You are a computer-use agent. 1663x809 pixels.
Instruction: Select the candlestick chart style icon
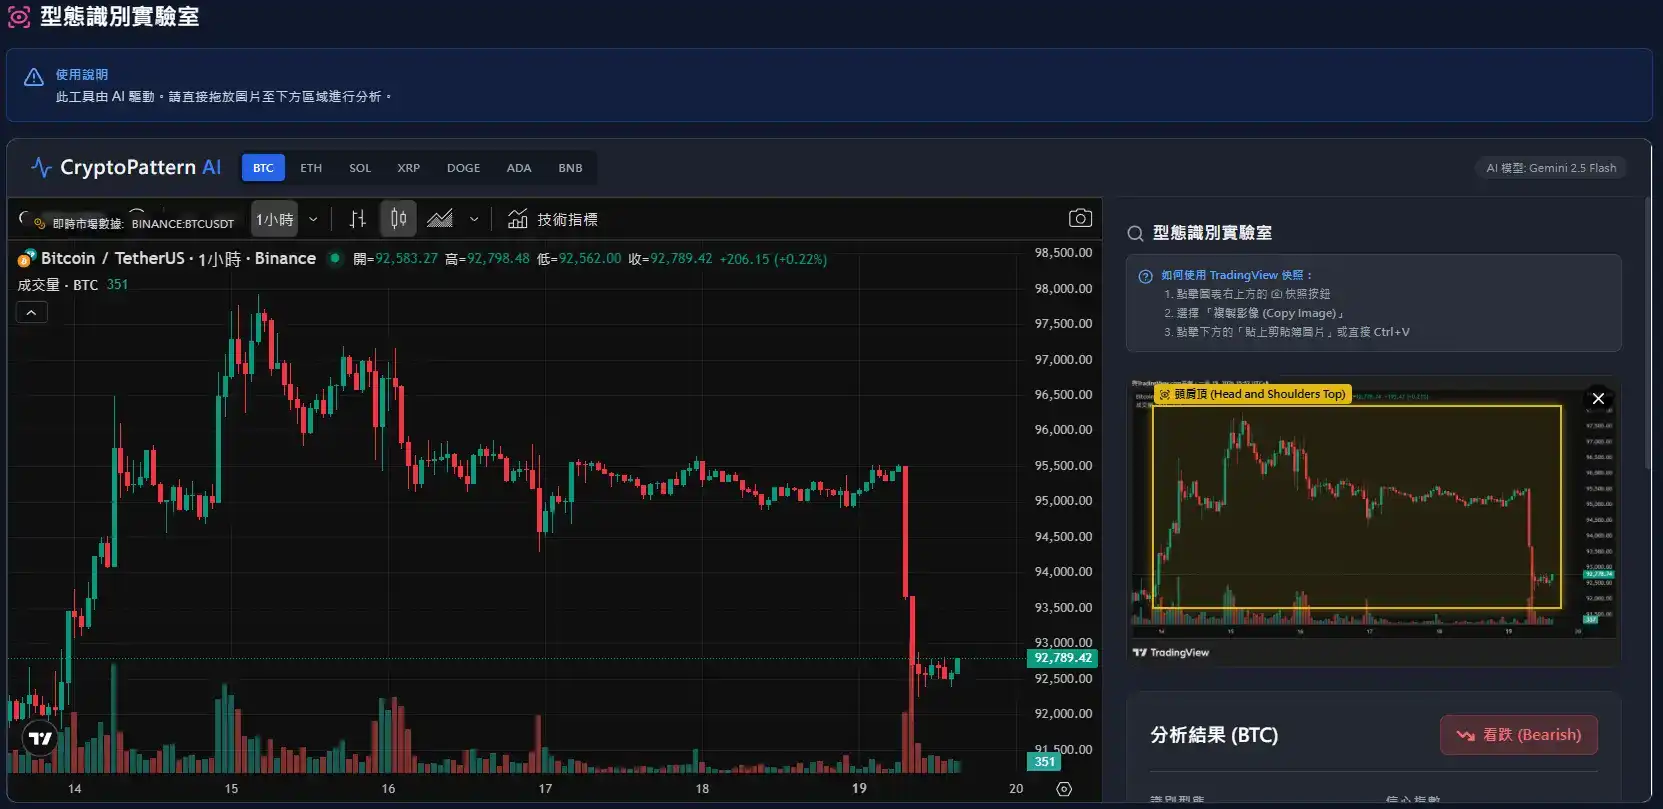coord(398,219)
